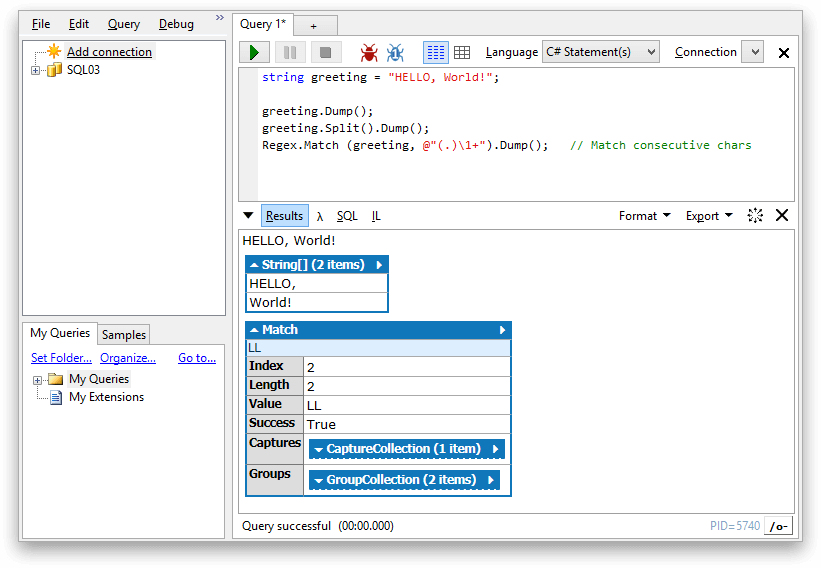Select My Queries folder in tree

[x=99, y=379]
